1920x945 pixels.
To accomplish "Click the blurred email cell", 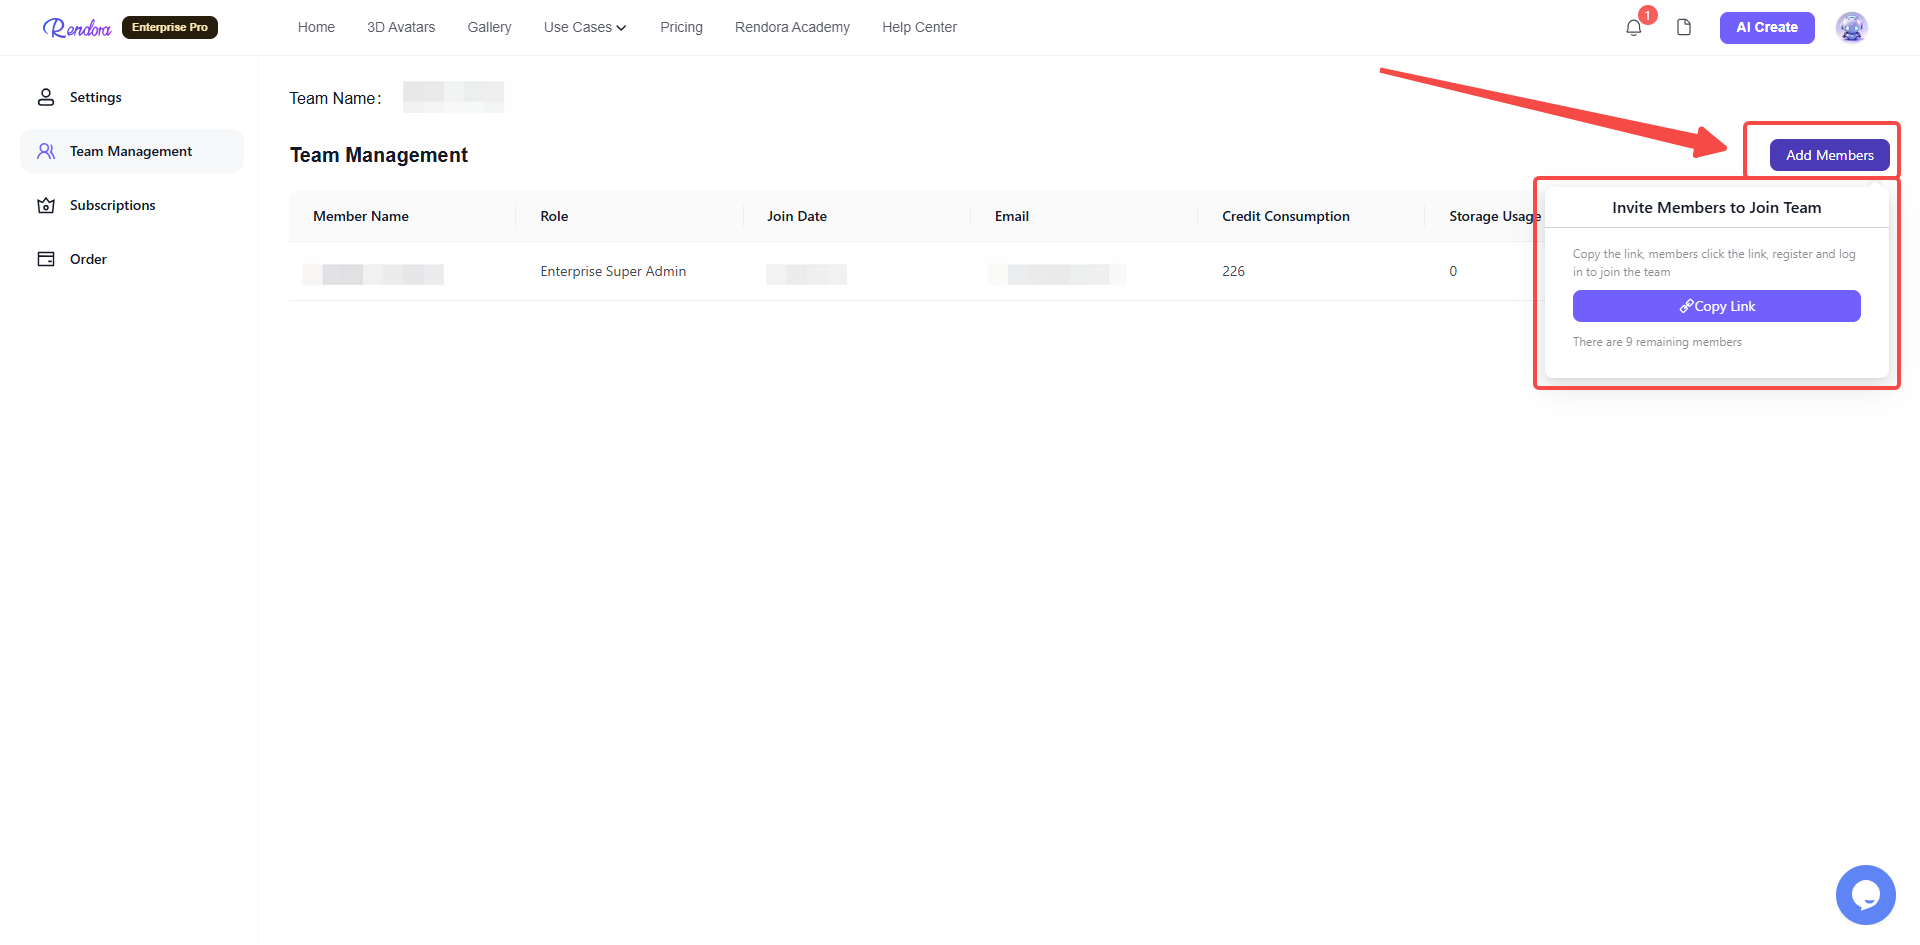I will [1057, 274].
